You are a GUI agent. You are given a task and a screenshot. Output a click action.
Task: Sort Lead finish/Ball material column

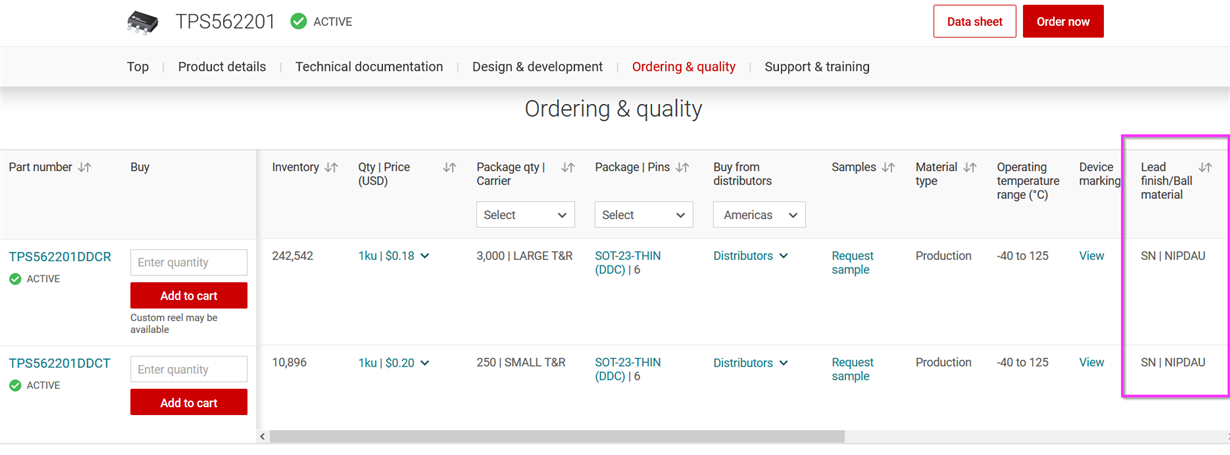pyautogui.click(x=1205, y=168)
